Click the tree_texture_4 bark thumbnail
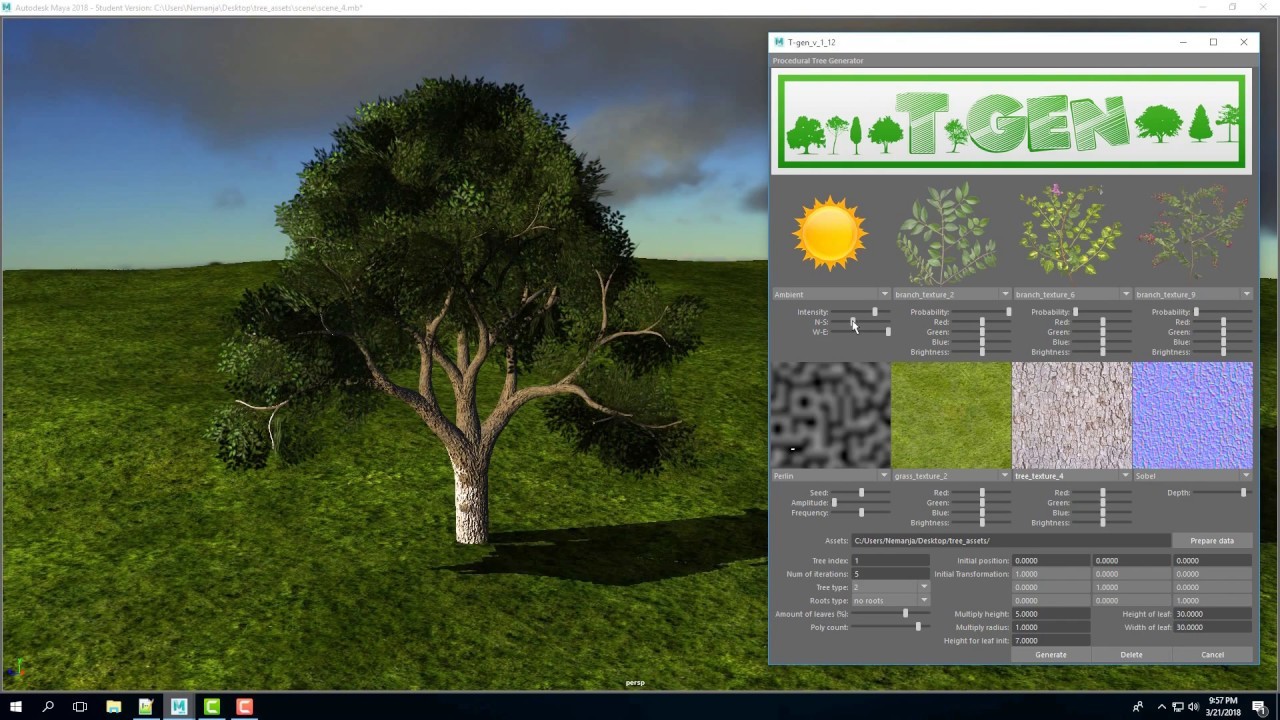The image size is (1280, 720). pos(1070,416)
